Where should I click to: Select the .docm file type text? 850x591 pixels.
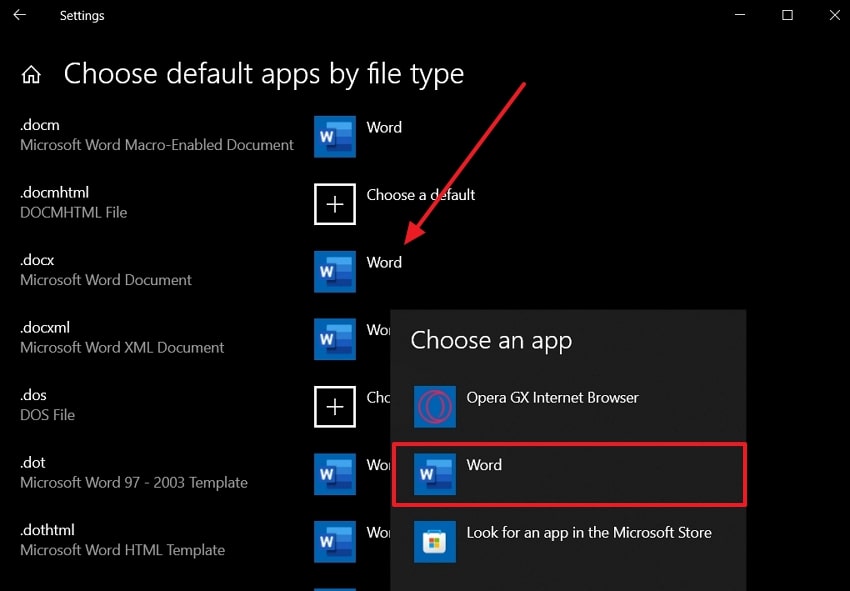(40, 125)
